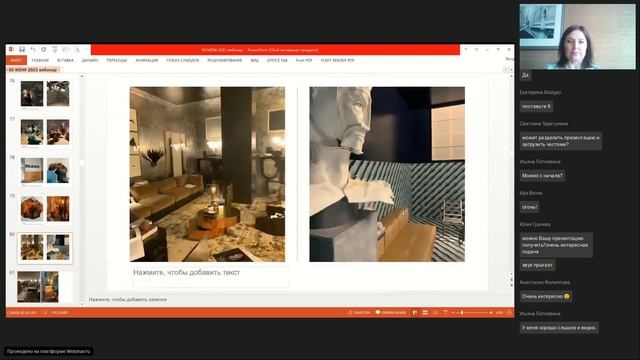Switch to the ГЛАВНАЯ ribbon tab
This screenshot has height=360, width=640.
coord(40,60)
